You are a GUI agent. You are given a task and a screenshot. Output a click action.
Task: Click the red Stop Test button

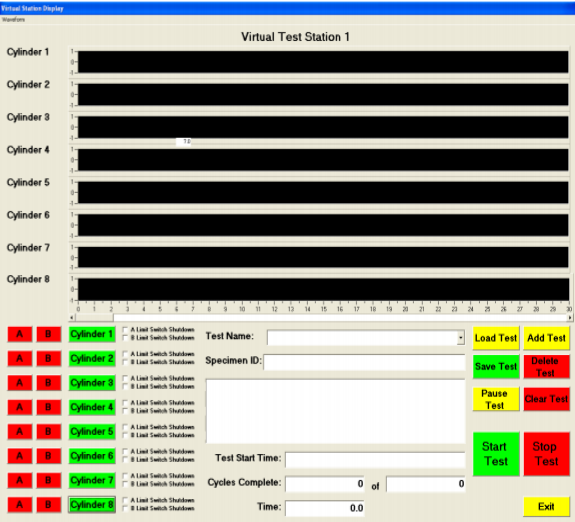[x=546, y=454]
